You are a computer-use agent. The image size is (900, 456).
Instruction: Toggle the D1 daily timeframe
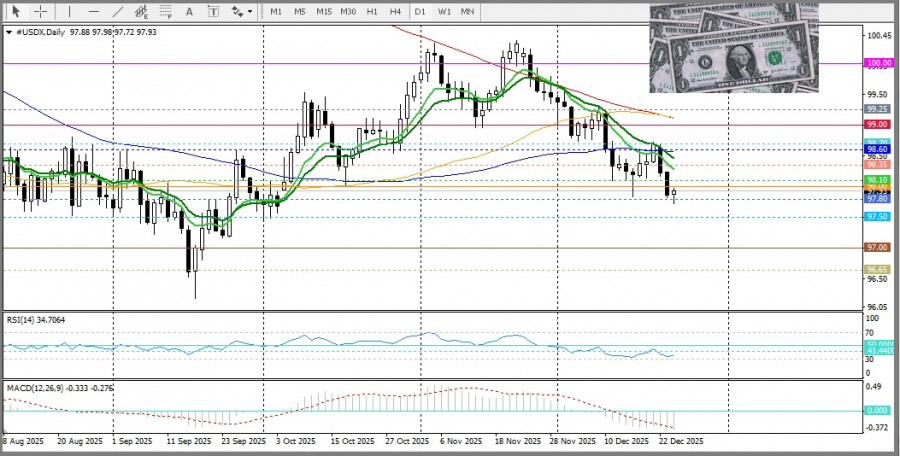click(x=420, y=11)
